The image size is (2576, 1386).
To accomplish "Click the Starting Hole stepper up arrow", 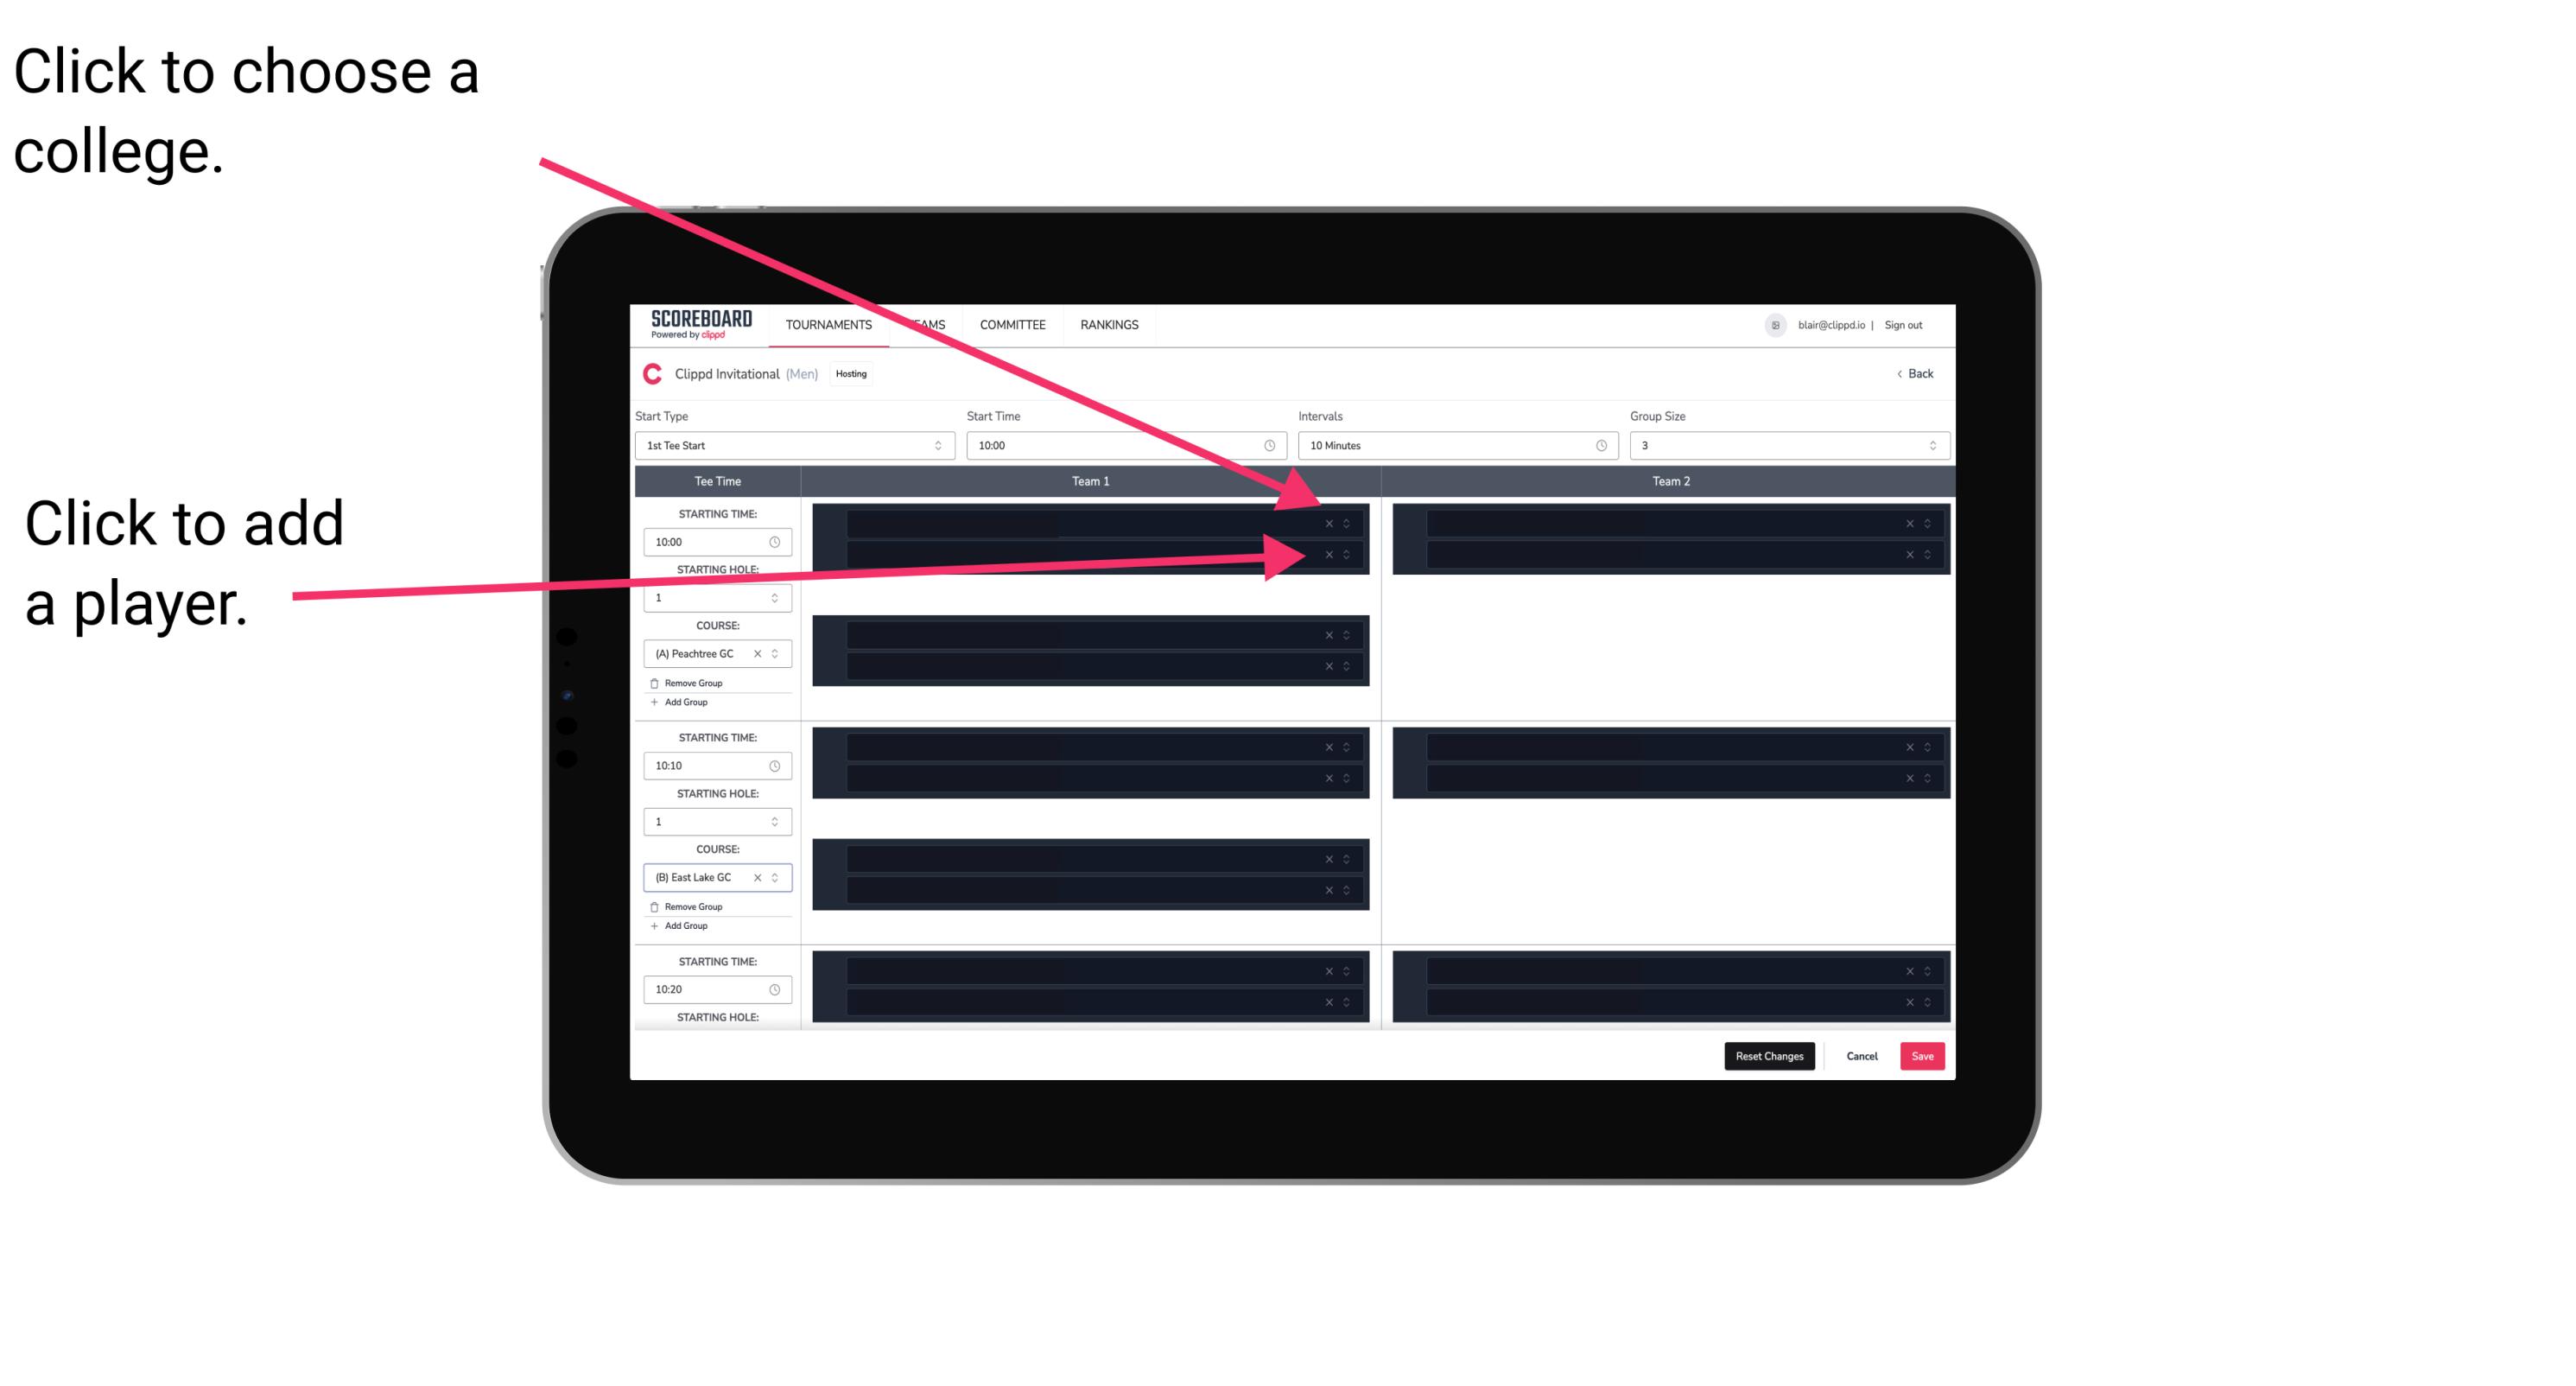I will point(779,595).
